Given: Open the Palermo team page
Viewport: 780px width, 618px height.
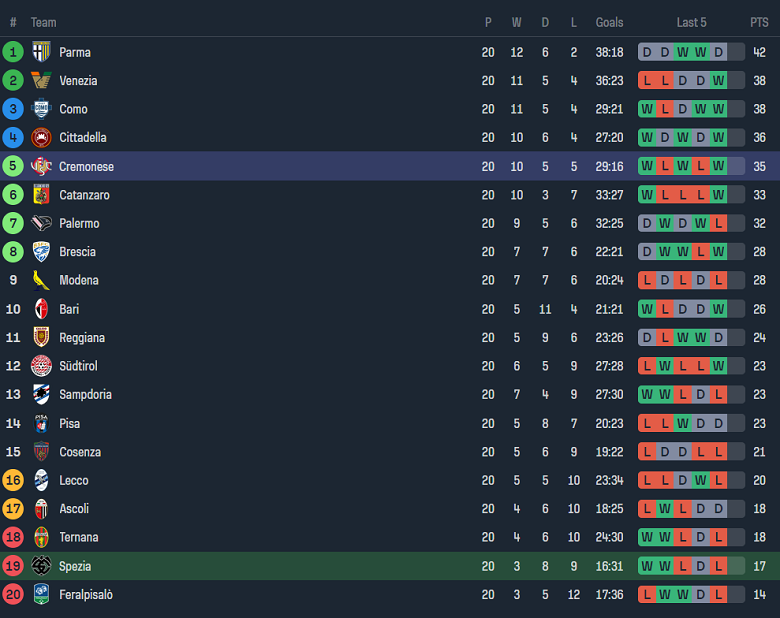Looking at the screenshot, I should 79,223.
